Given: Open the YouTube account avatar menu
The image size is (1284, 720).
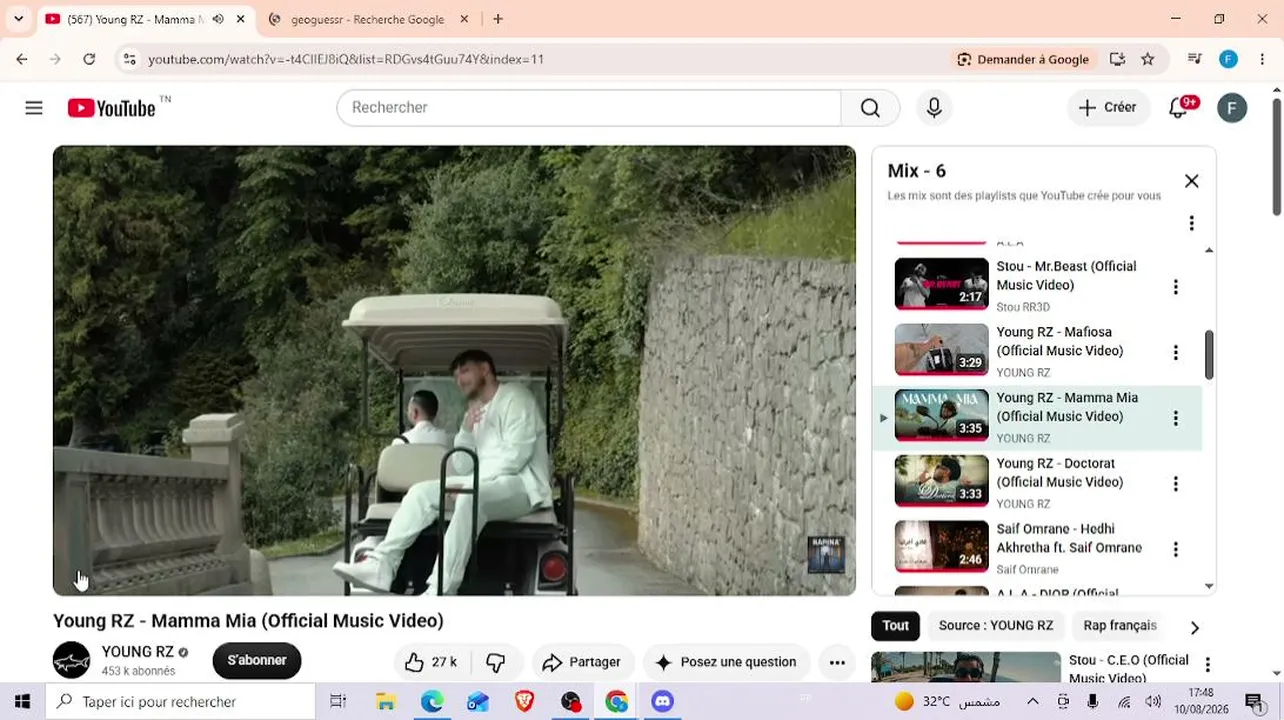Looking at the screenshot, I should 1232,108.
